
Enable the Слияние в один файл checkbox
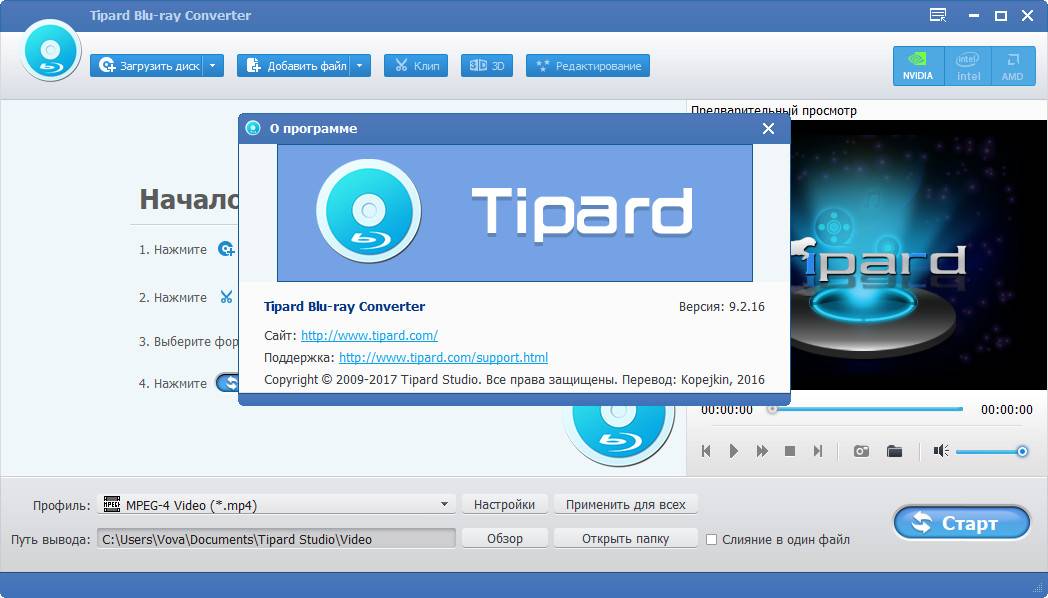point(712,539)
